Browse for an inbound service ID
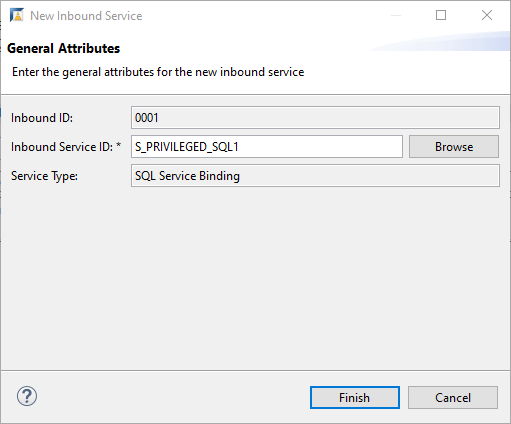This screenshot has width=511, height=424. (x=454, y=147)
